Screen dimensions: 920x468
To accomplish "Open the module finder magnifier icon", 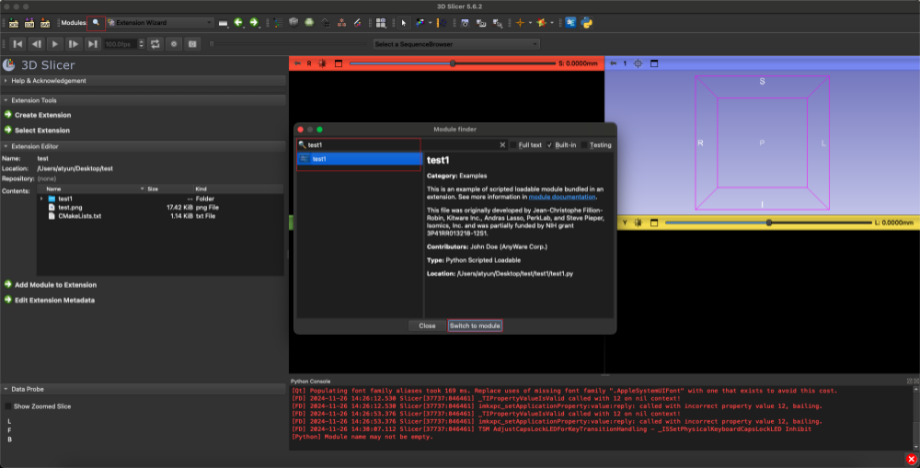I will 96,22.
